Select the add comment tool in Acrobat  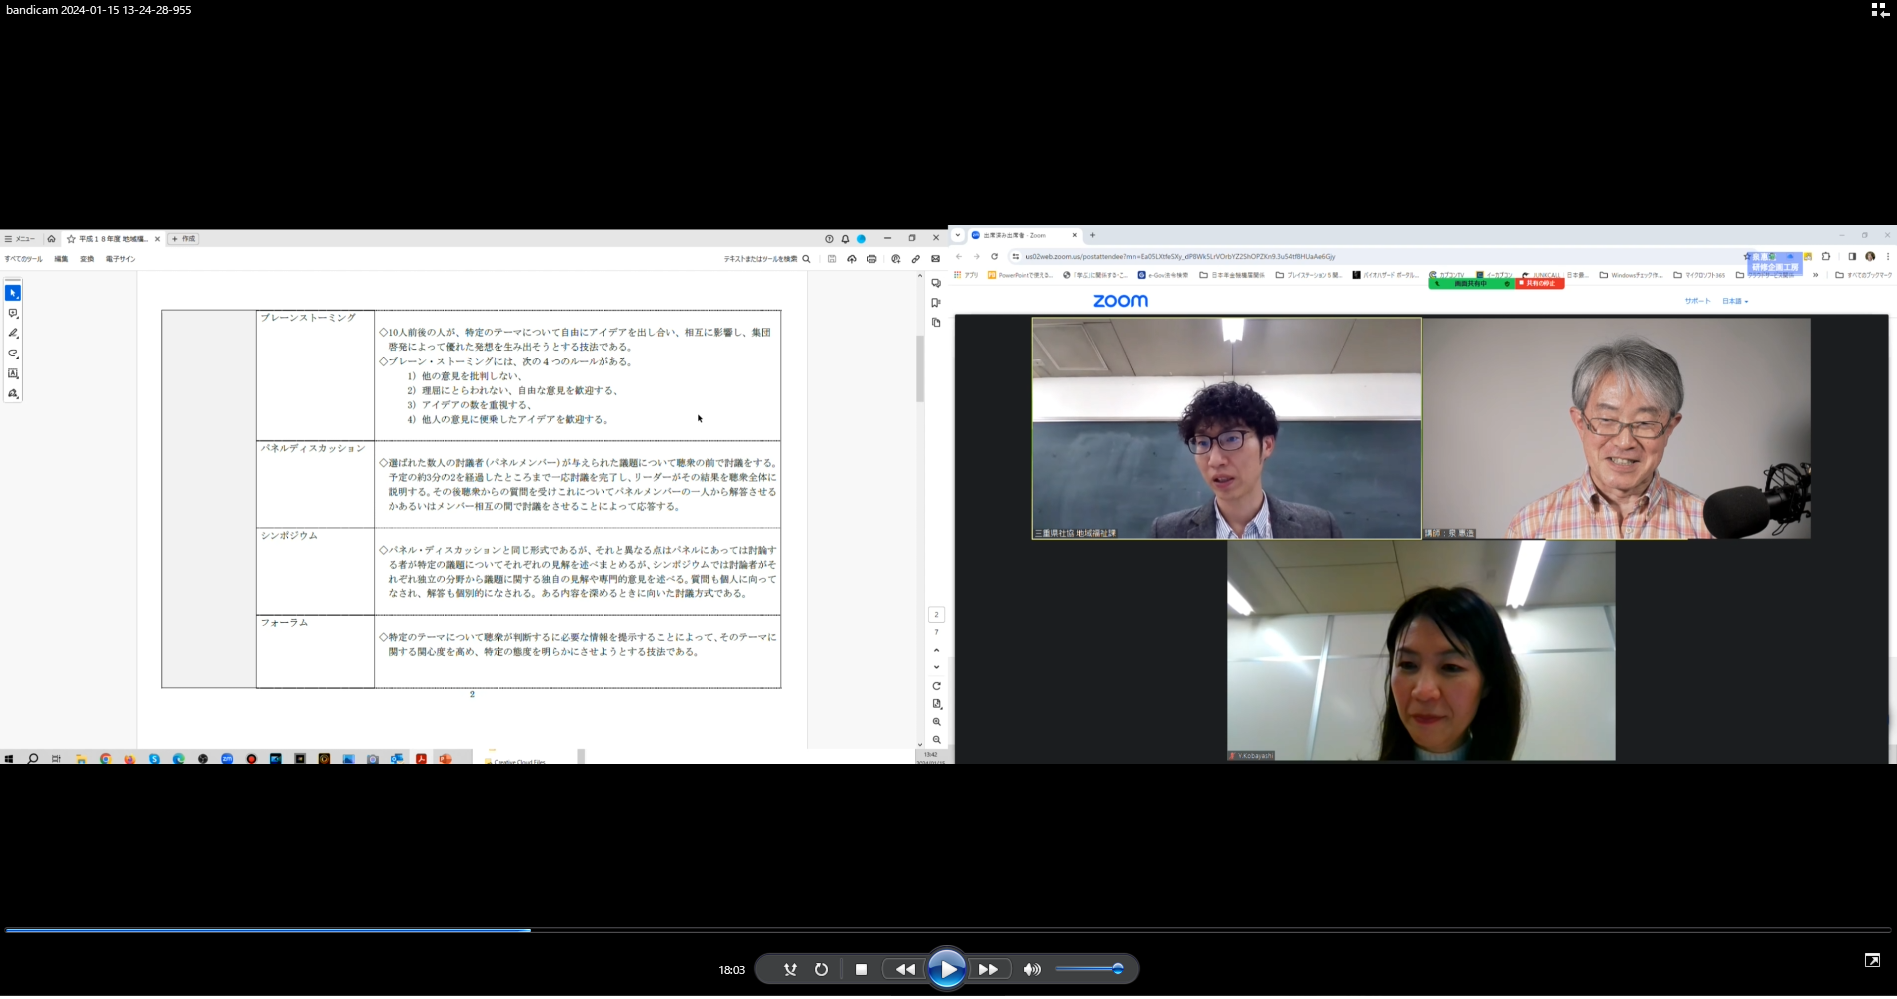coord(13,313)
